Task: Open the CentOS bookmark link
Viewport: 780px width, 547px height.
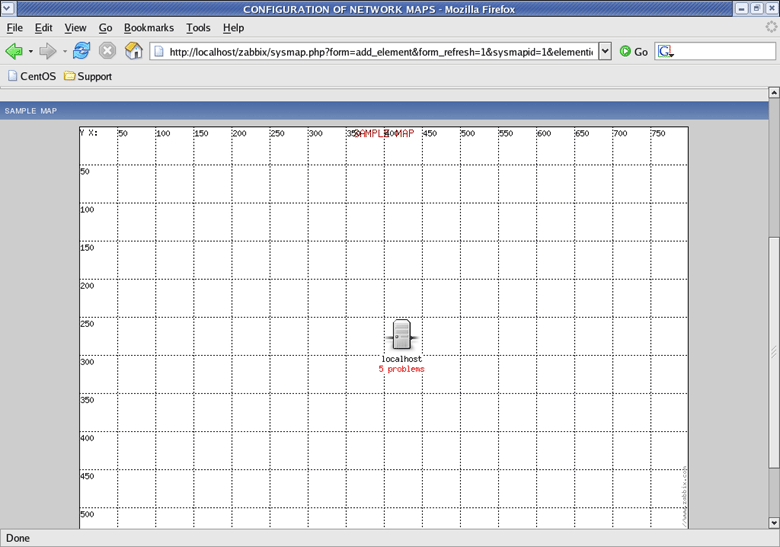Action: pos(30,76)
